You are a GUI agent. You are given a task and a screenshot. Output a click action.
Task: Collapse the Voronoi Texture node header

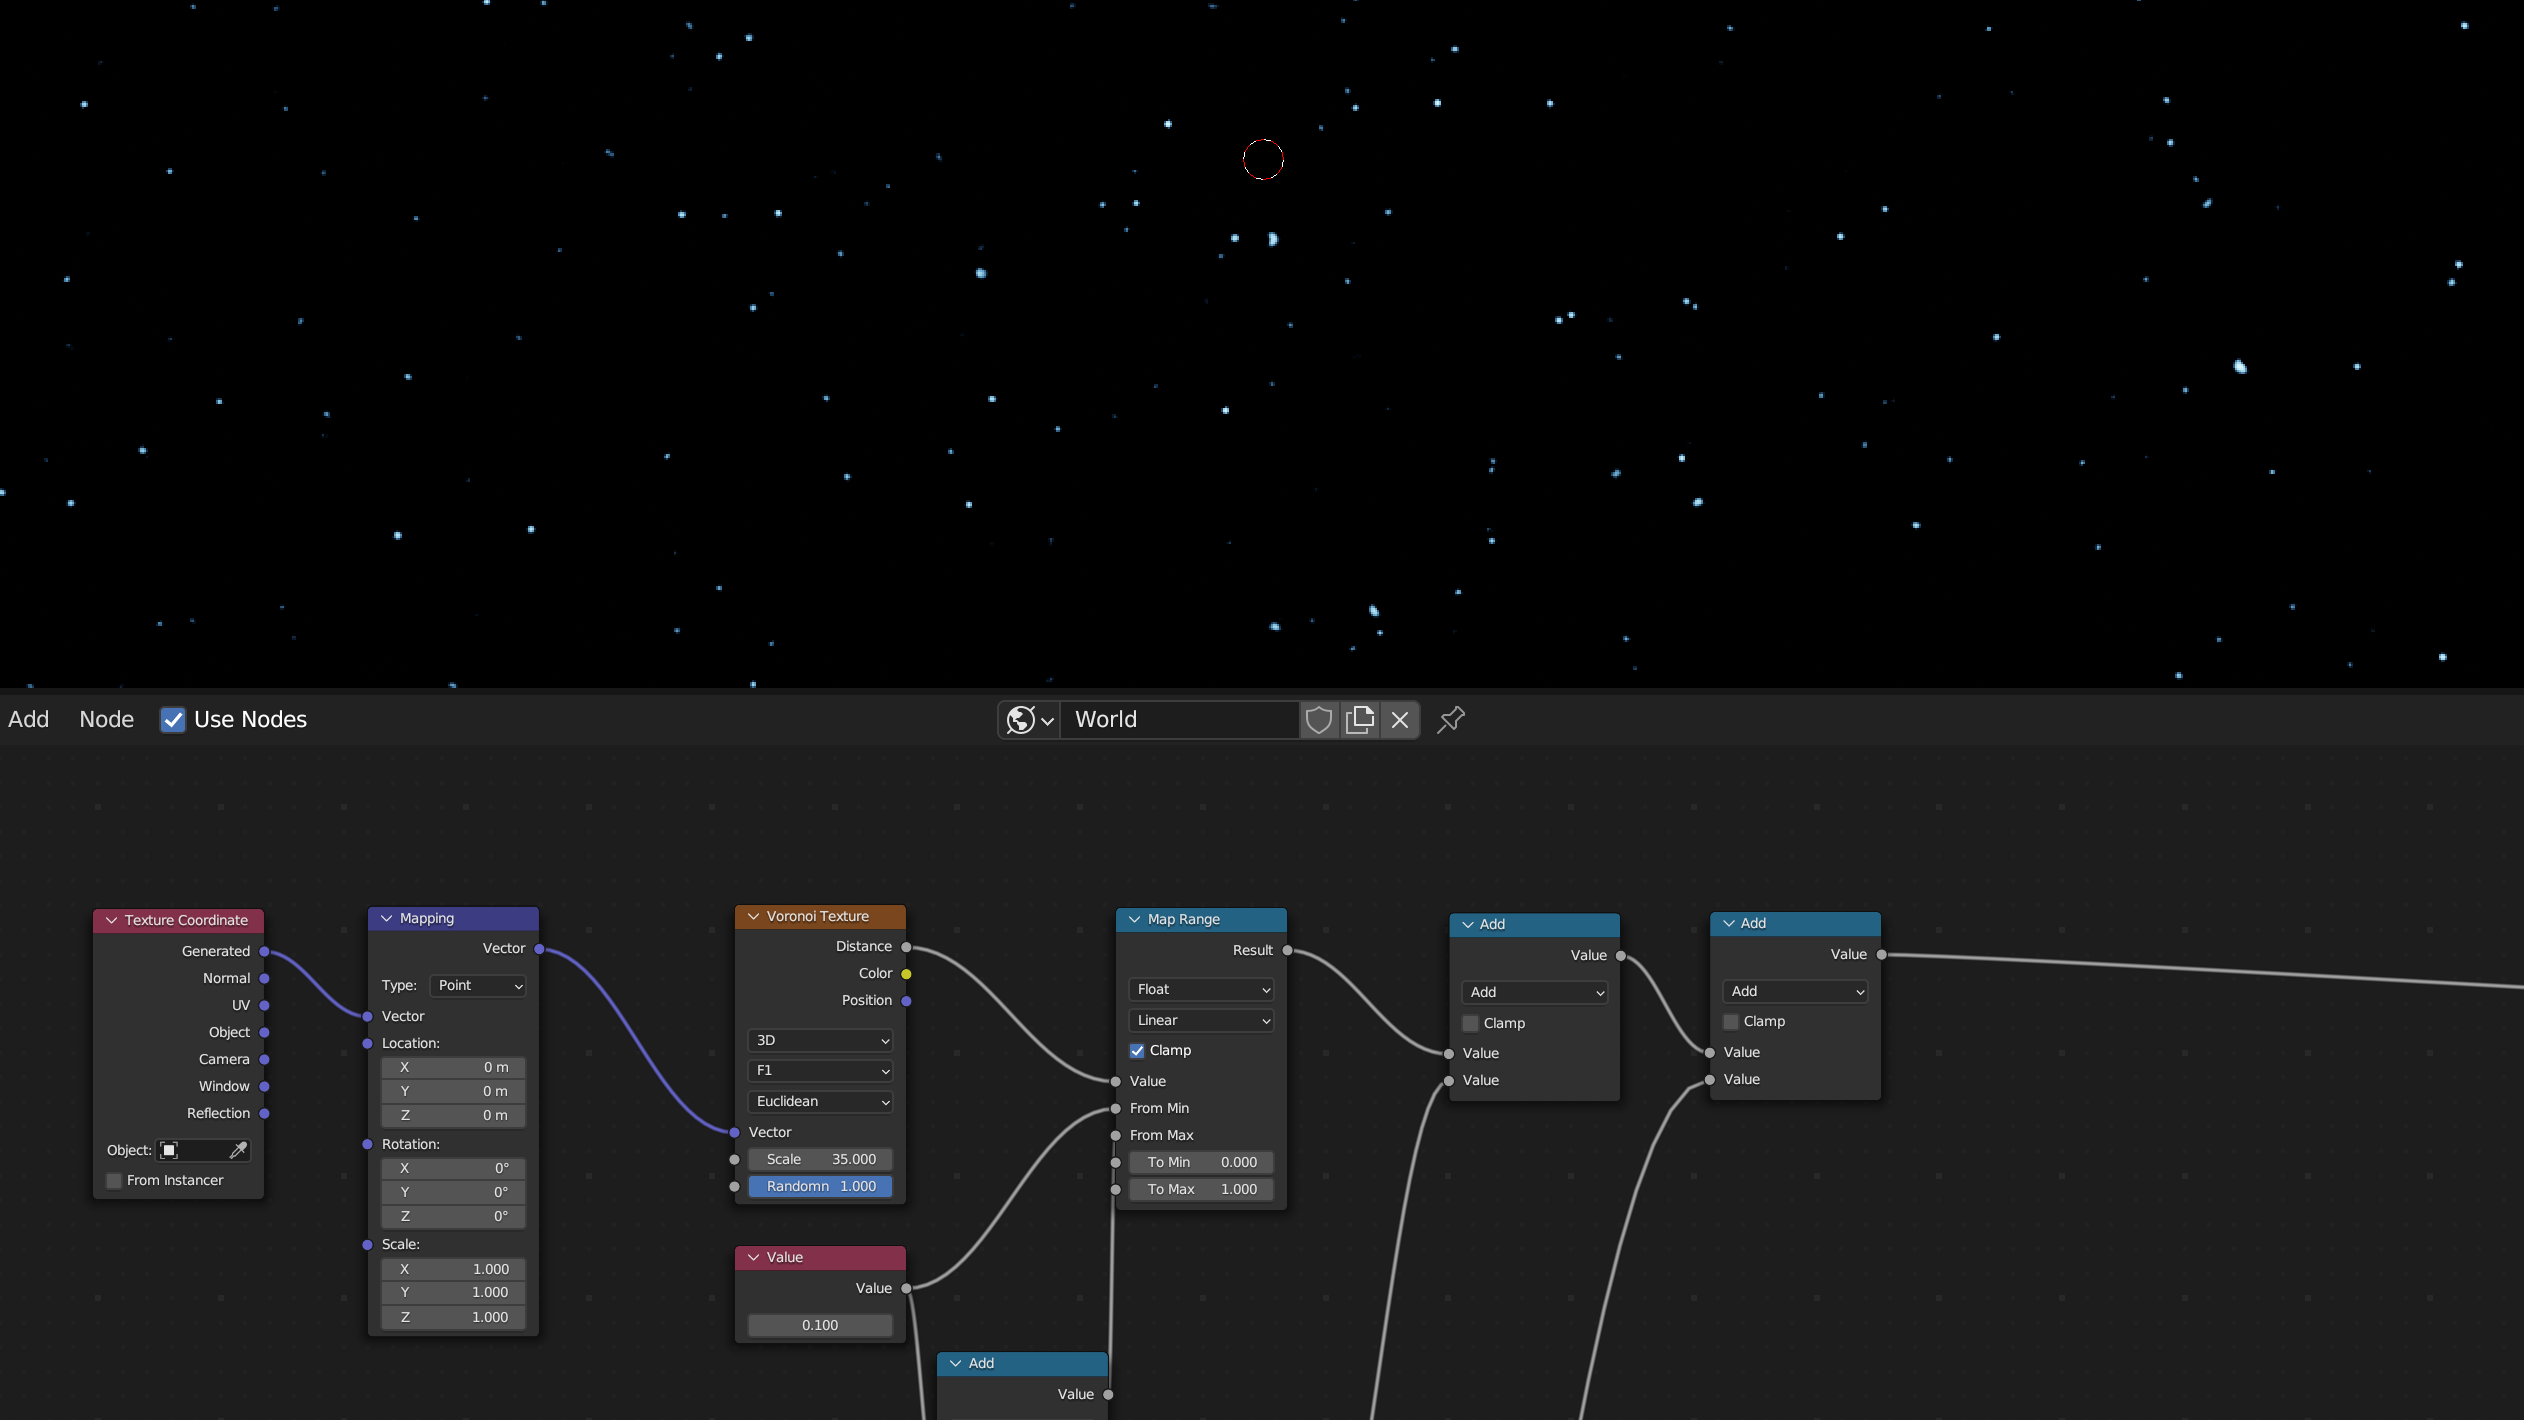pyautogui.click(x=754, y=917)
